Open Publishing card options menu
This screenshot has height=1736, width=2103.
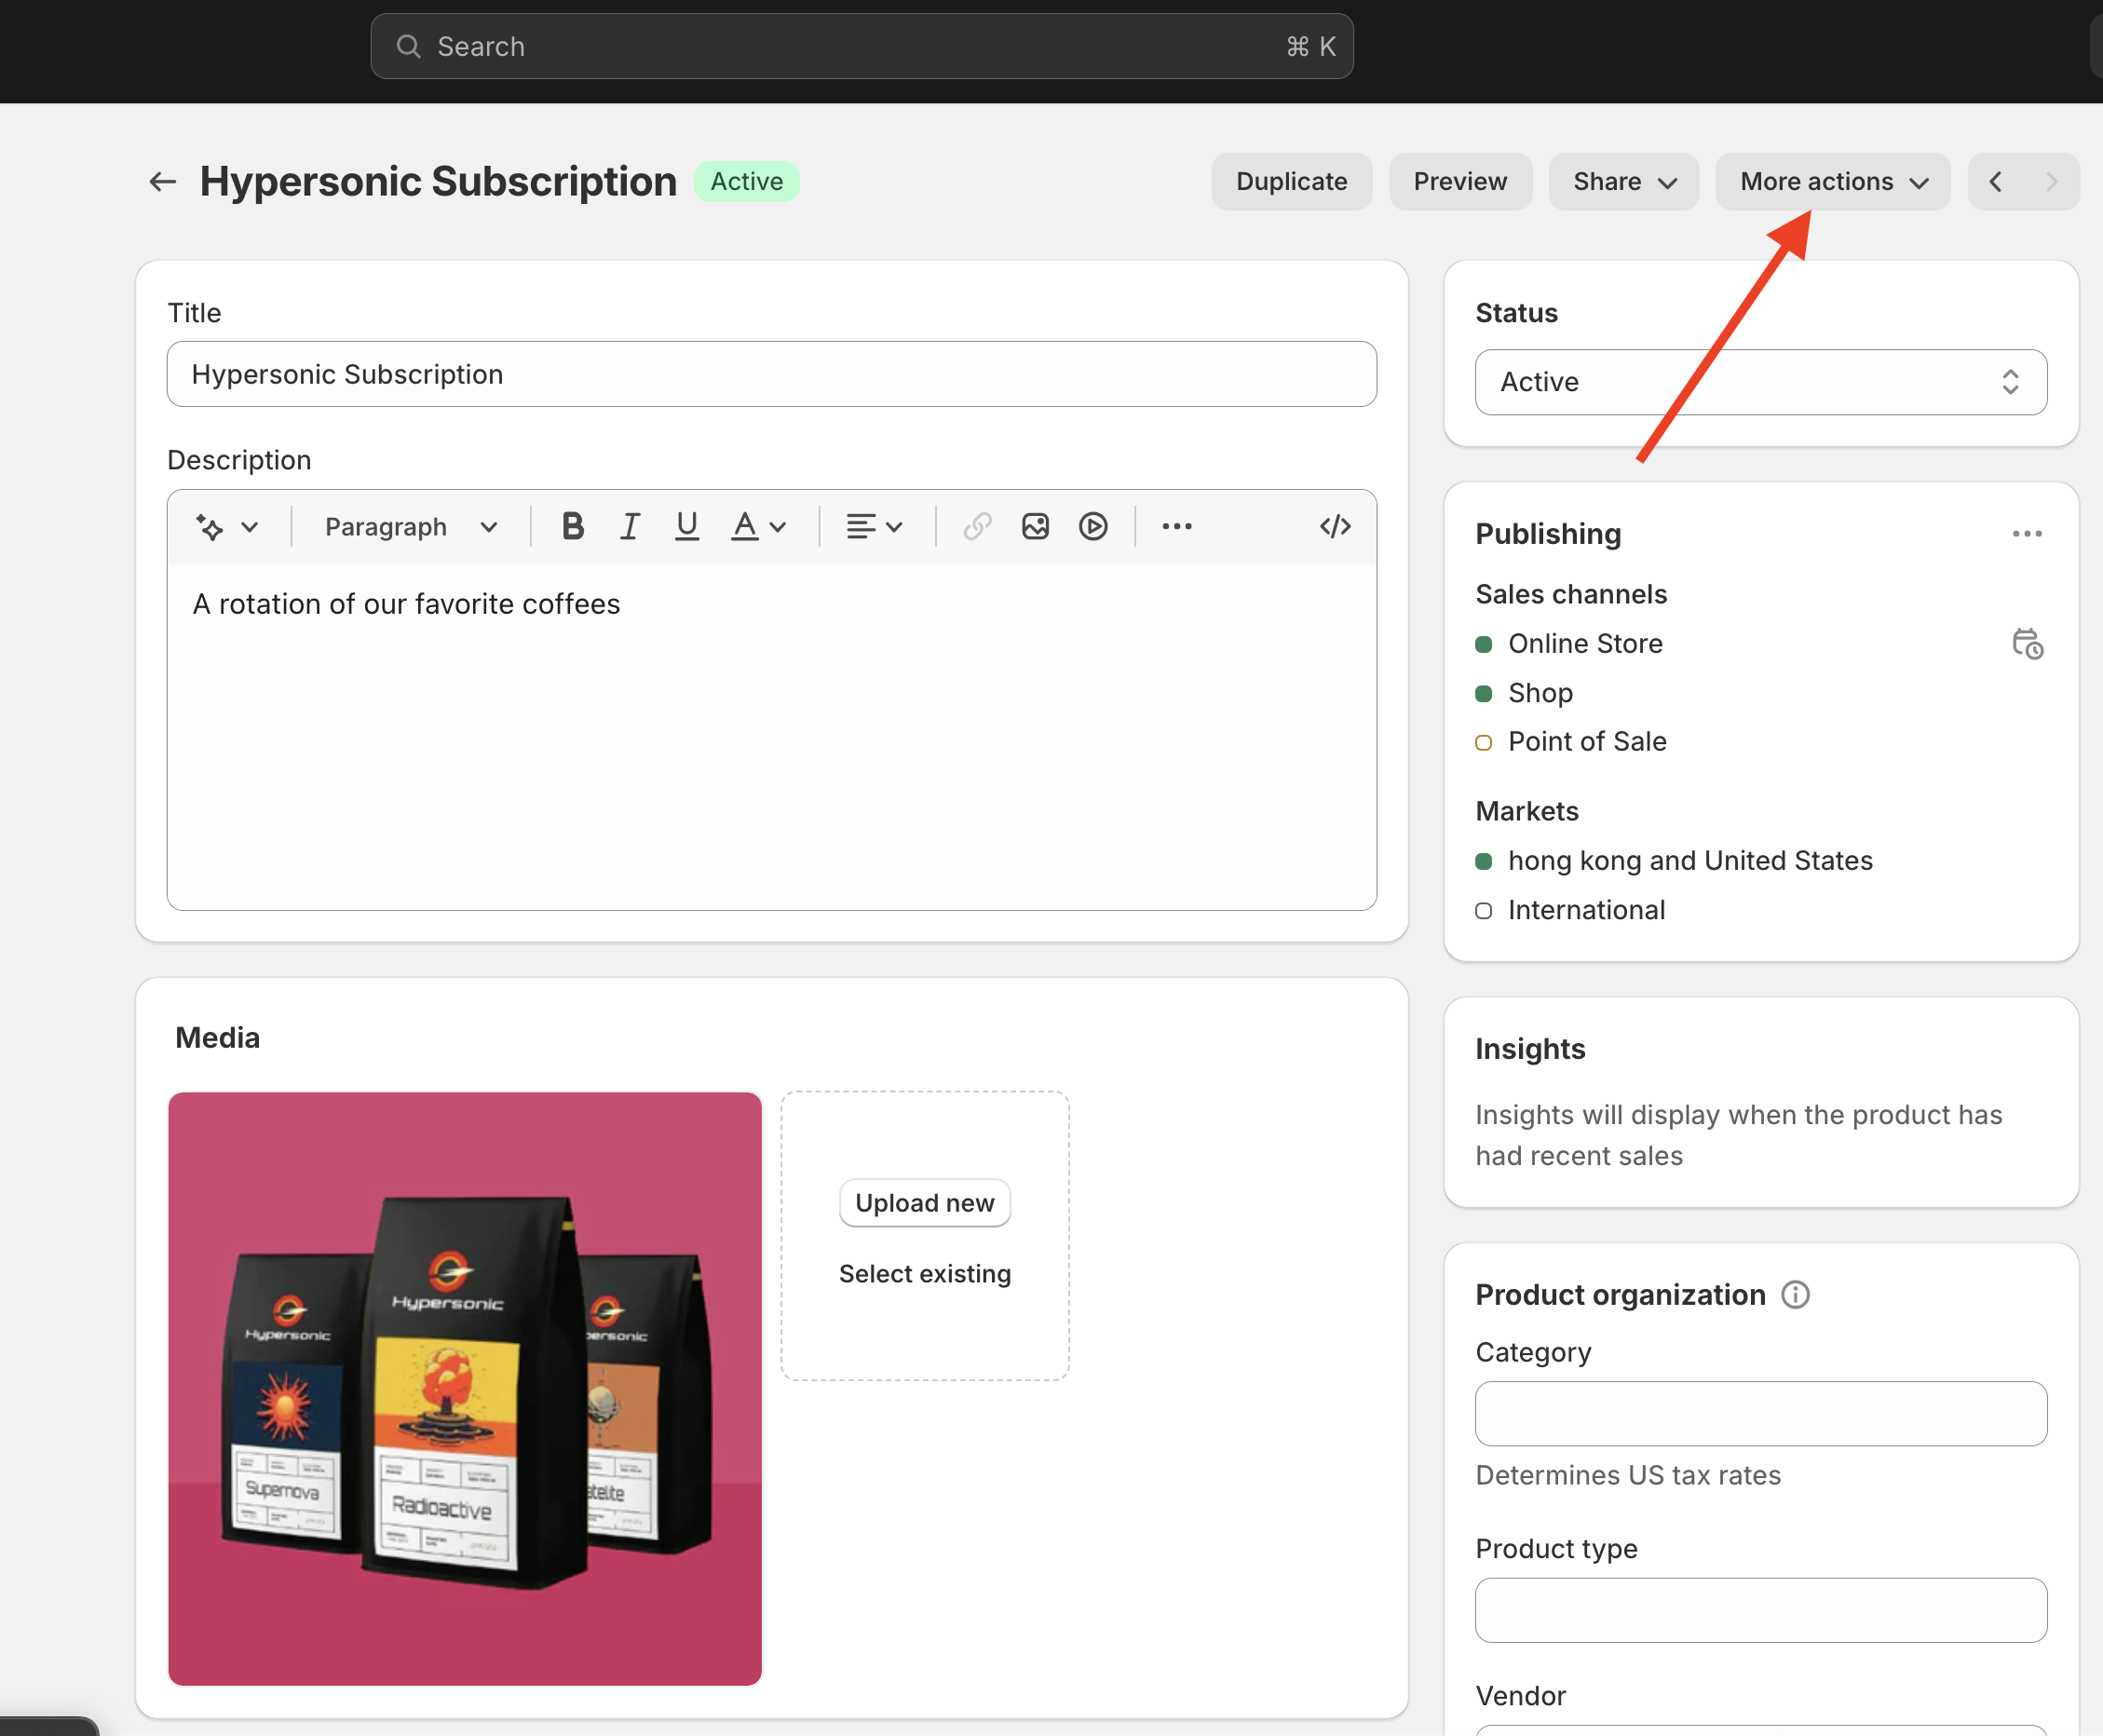(x=2027, y=534)
